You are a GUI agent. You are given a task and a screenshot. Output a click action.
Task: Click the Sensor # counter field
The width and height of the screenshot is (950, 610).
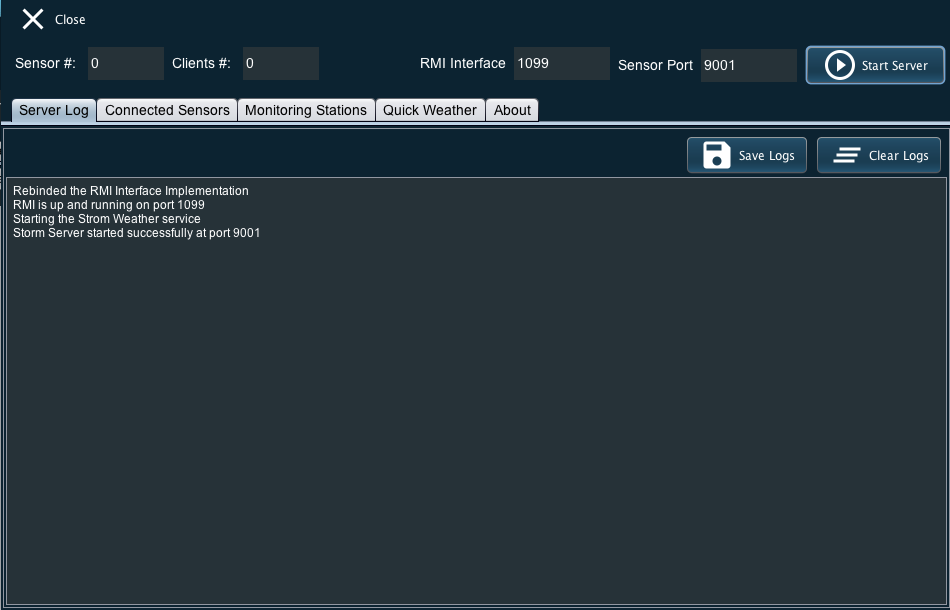[x=125, y=63]
